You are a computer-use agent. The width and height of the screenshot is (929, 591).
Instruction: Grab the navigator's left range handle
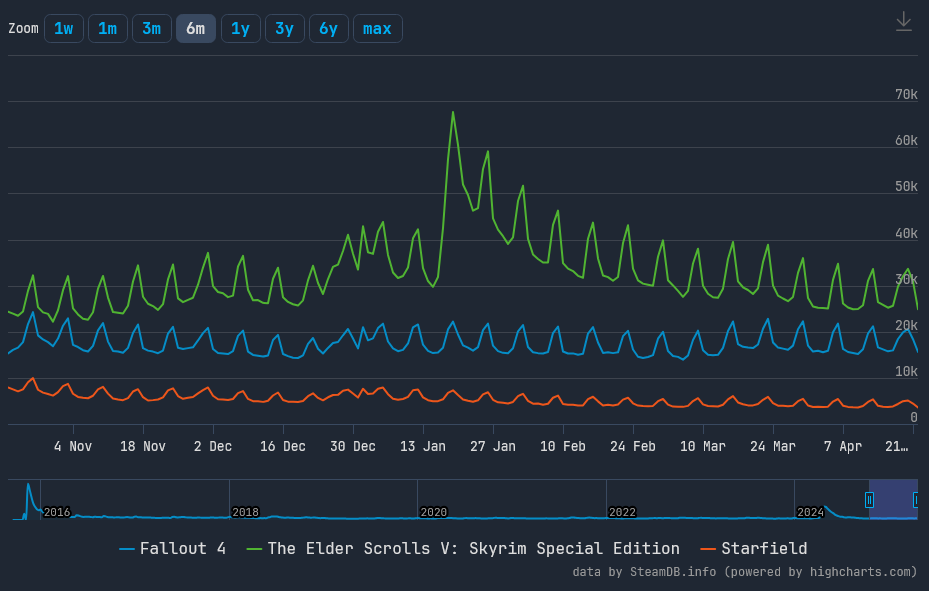tap(869, 500)
